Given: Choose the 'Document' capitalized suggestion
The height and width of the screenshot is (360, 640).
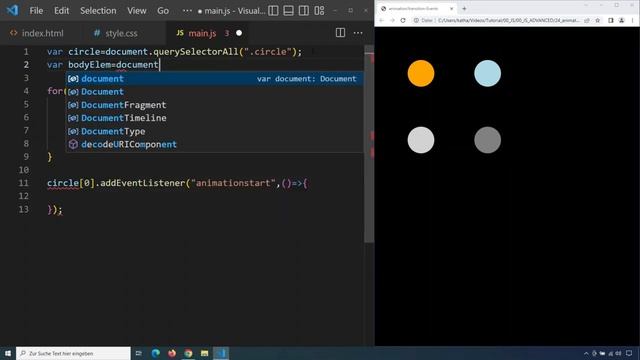Looking at the screenshot, I should point(215,92).
